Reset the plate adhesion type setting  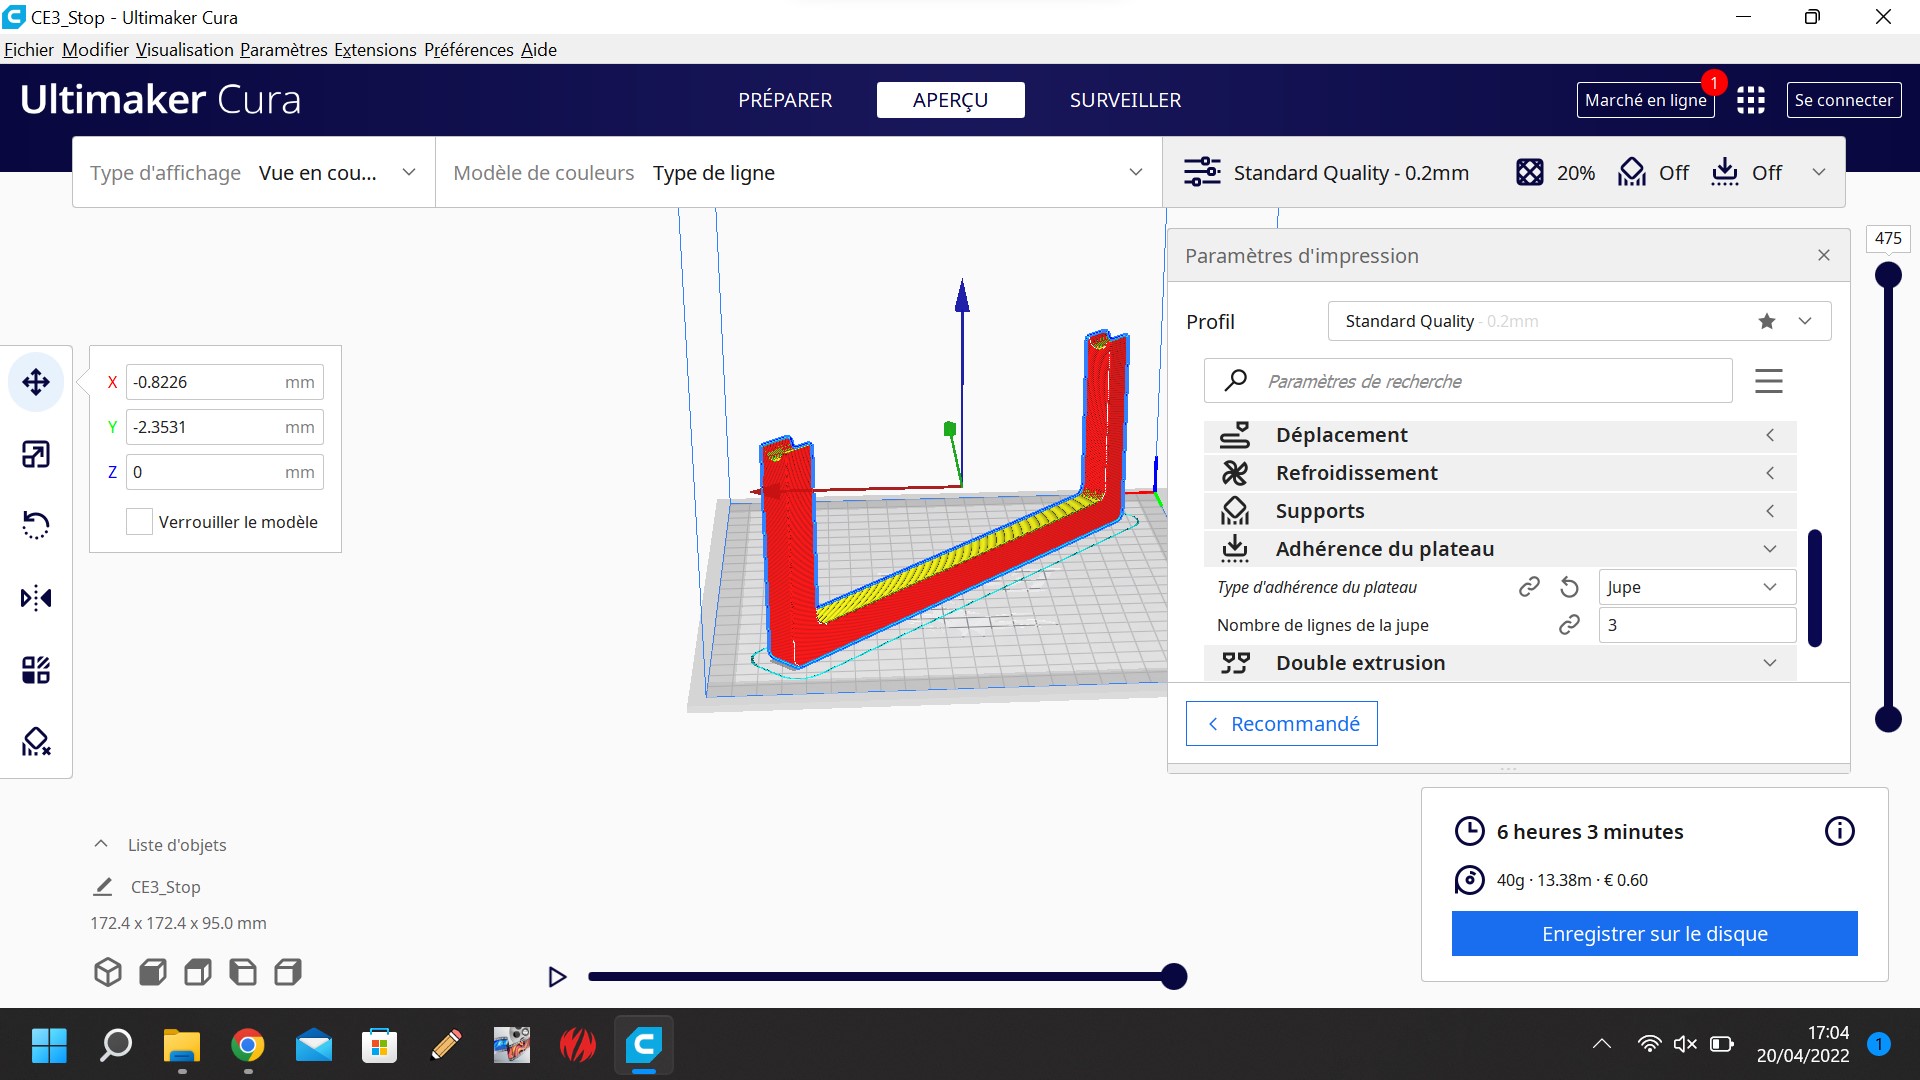tap(1569, 587)
